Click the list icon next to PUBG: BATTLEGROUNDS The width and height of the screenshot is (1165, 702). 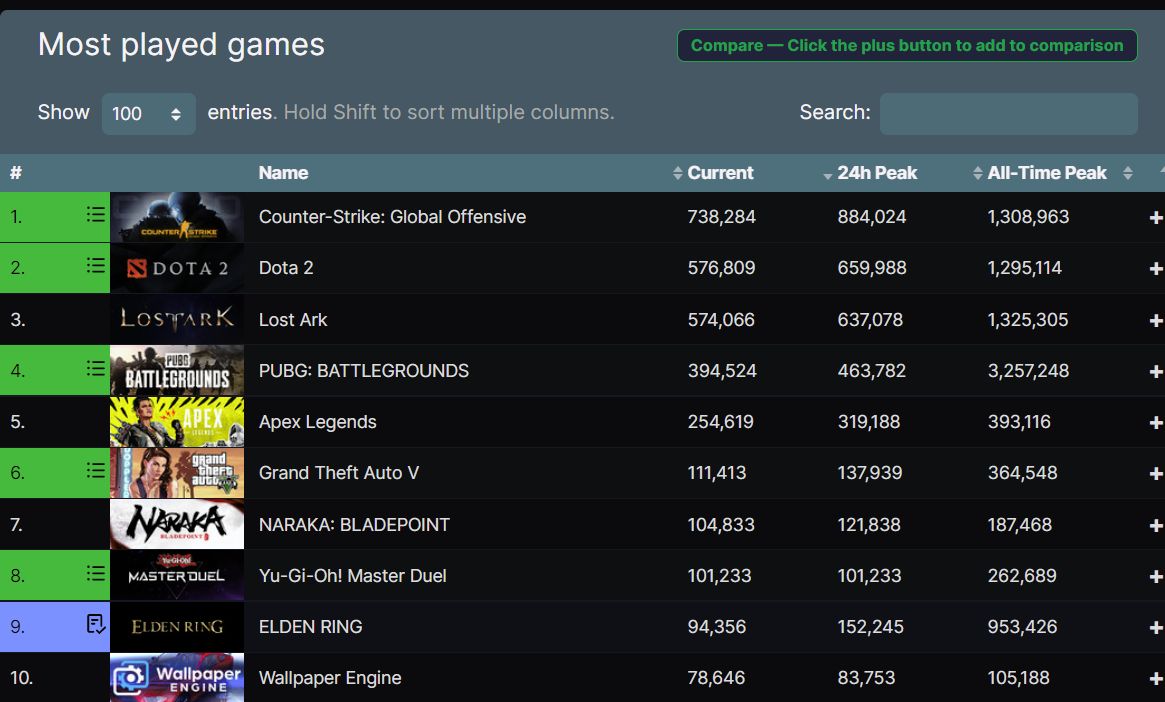pyautogui.click(x=95, y=368)
